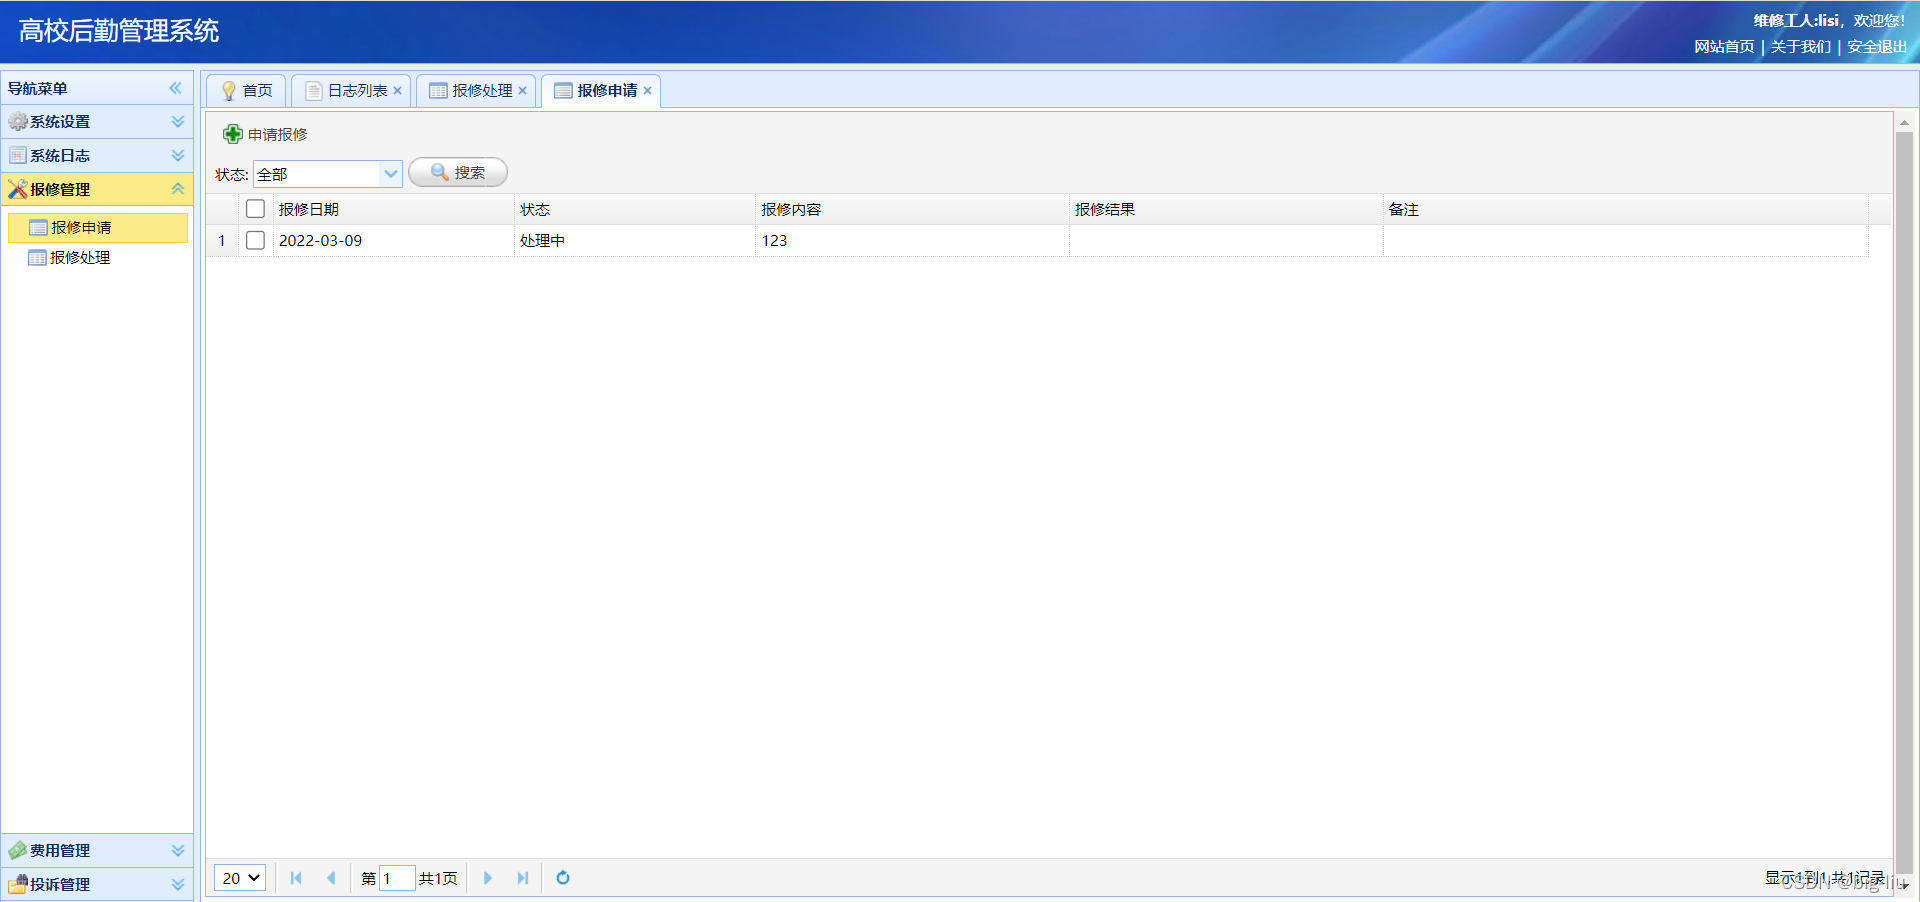This screenshot has width=1920, height=902.
Task: Click the 投诉管理 menu header
Action: pyautogui.click(x=97, y=884)
